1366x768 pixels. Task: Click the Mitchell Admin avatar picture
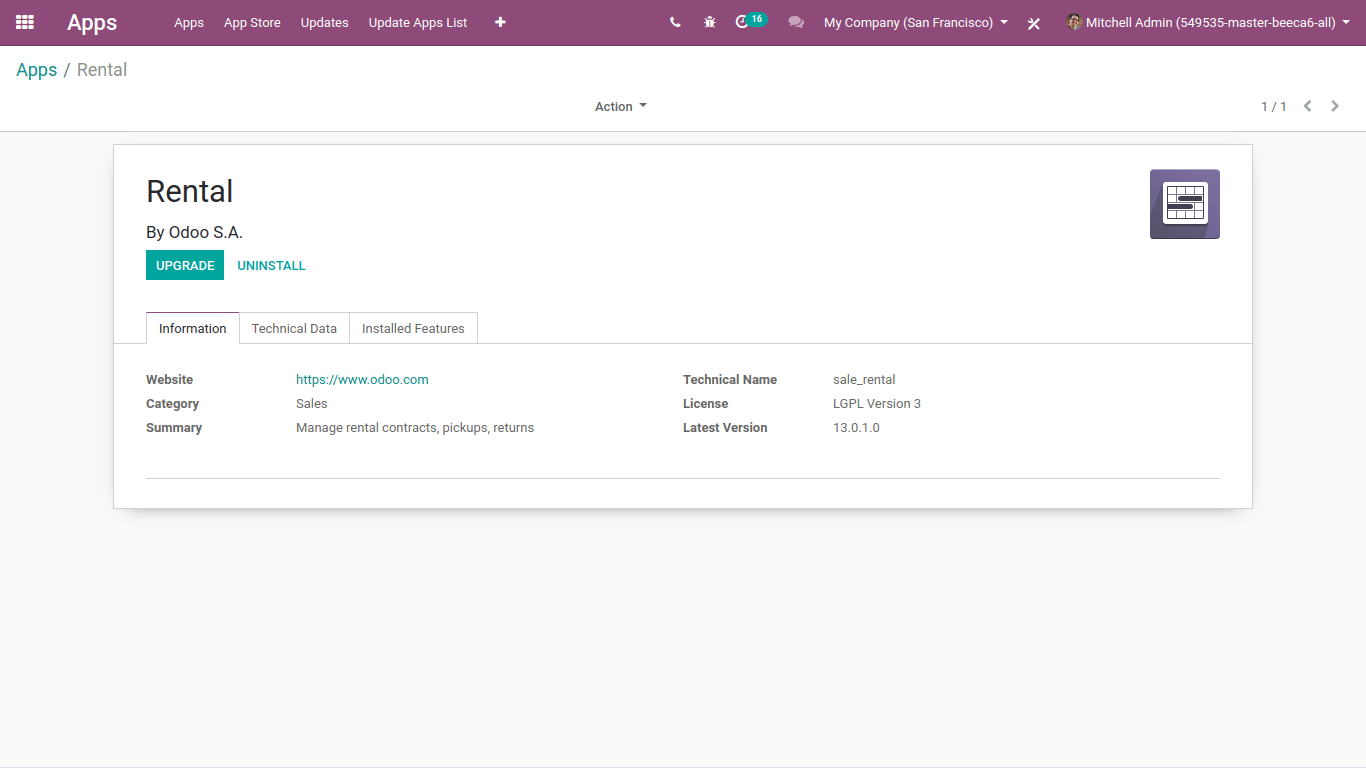[1074, 22]
